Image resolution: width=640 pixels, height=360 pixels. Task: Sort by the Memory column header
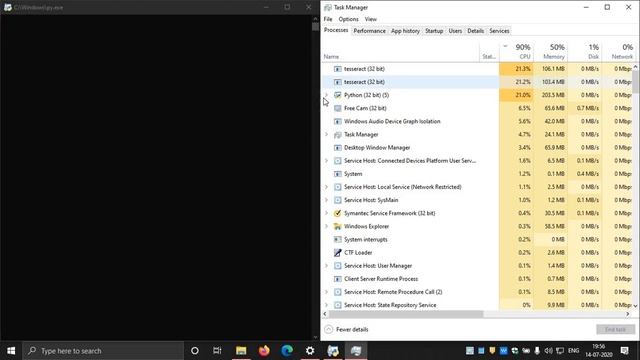[x=551, y=51]
